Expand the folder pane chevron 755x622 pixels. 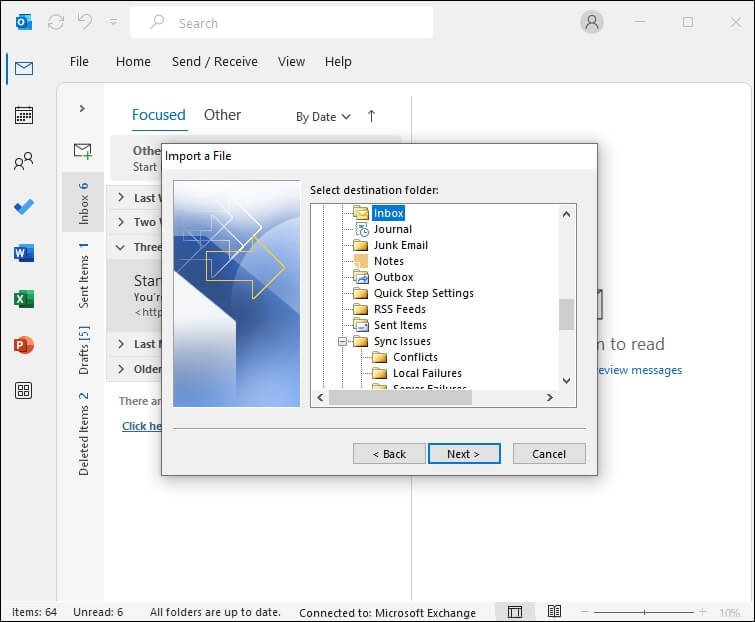coord(82,108)
